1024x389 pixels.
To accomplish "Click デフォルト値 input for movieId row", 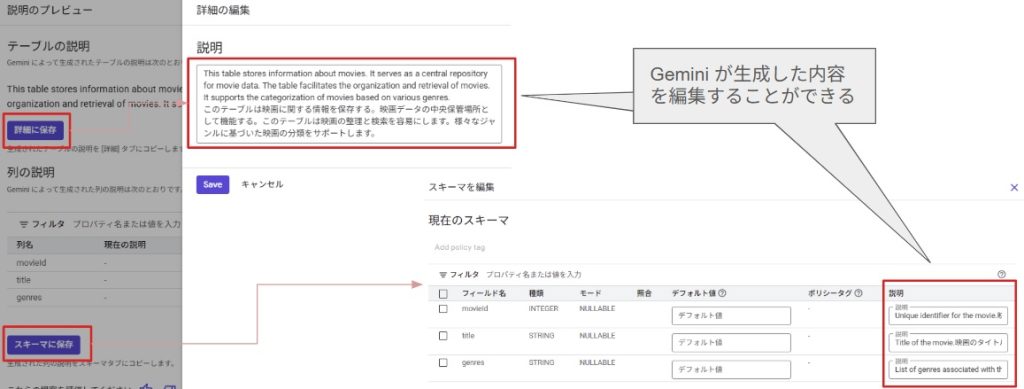I will click(x=731, y=316).
